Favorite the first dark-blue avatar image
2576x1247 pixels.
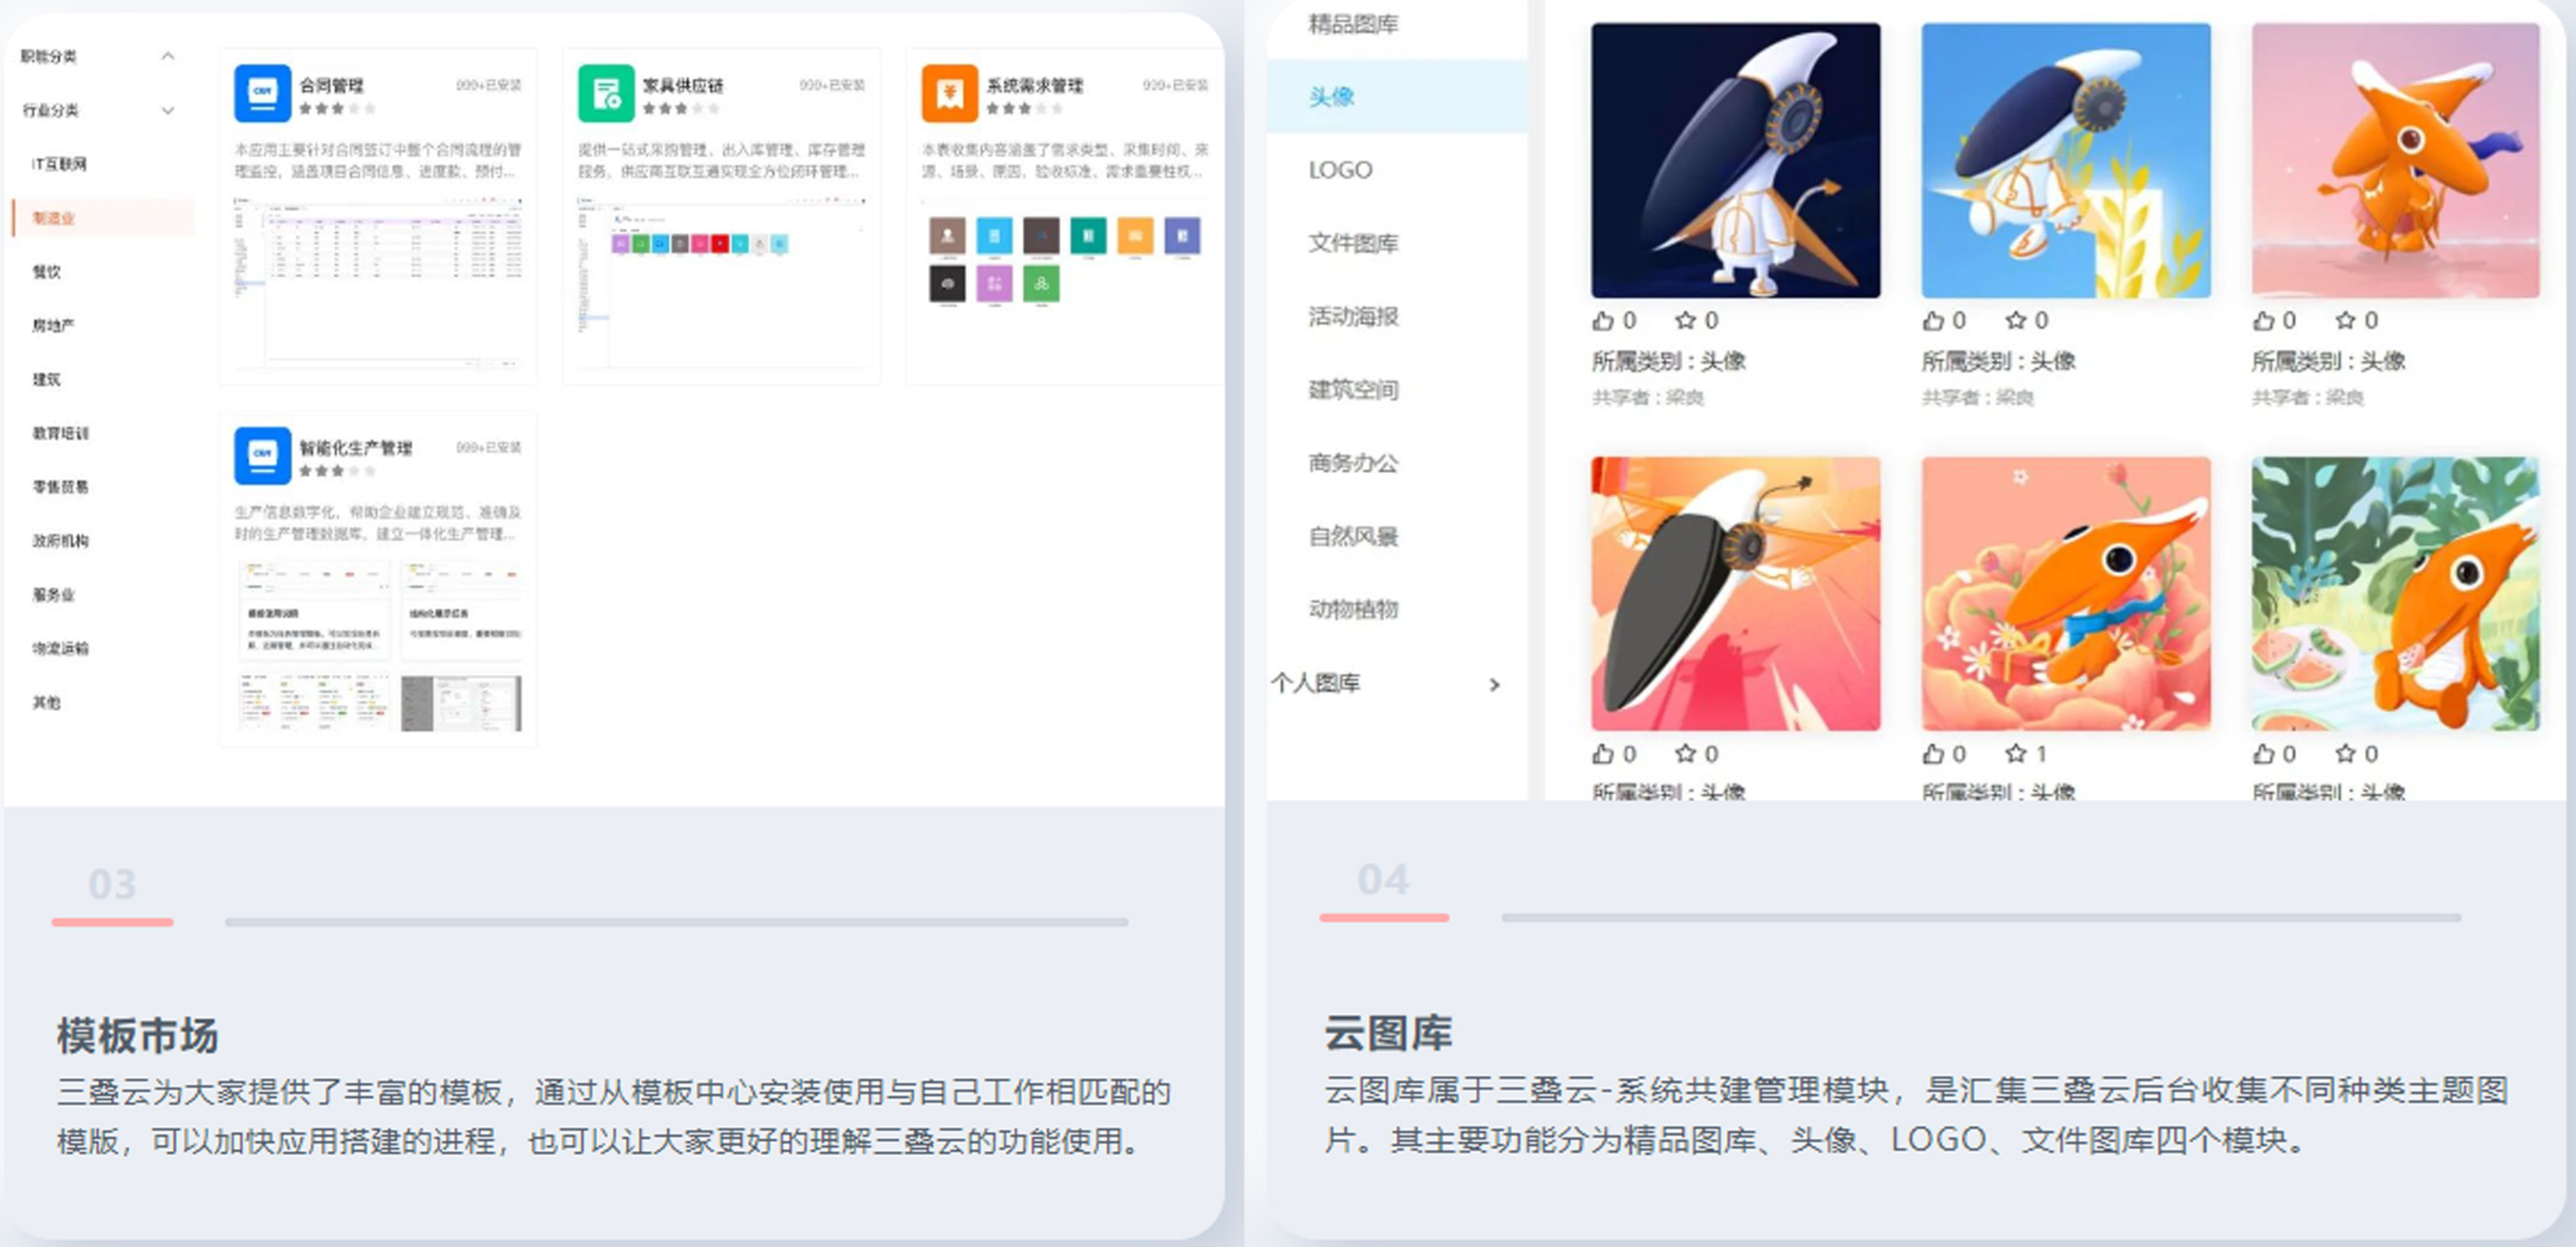[1685, 321]
